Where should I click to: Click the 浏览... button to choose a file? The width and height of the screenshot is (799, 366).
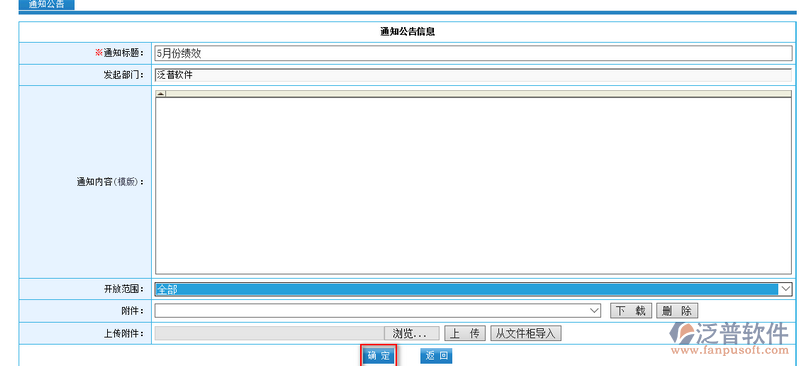[412, 333]
